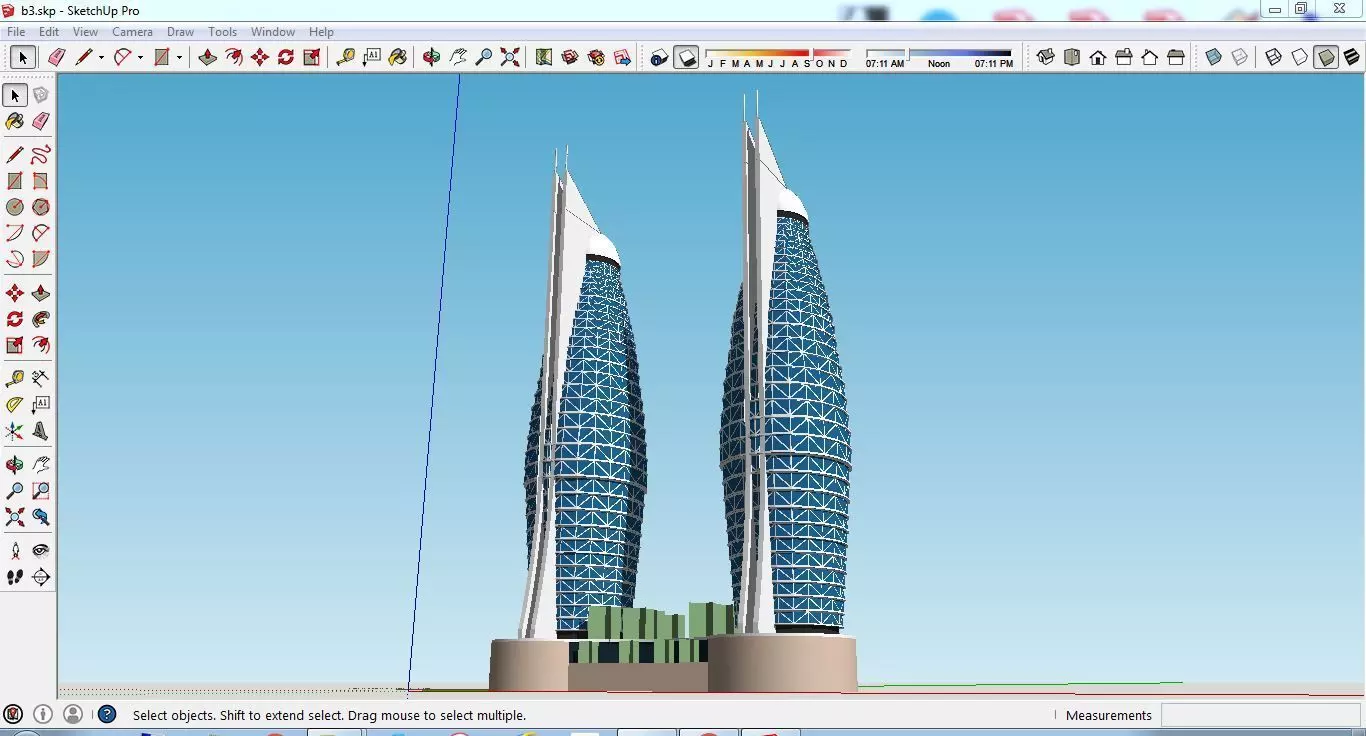The image size is (1366, 736).
Task: Click the sign-in person status icon
Action: click(73, 714)
